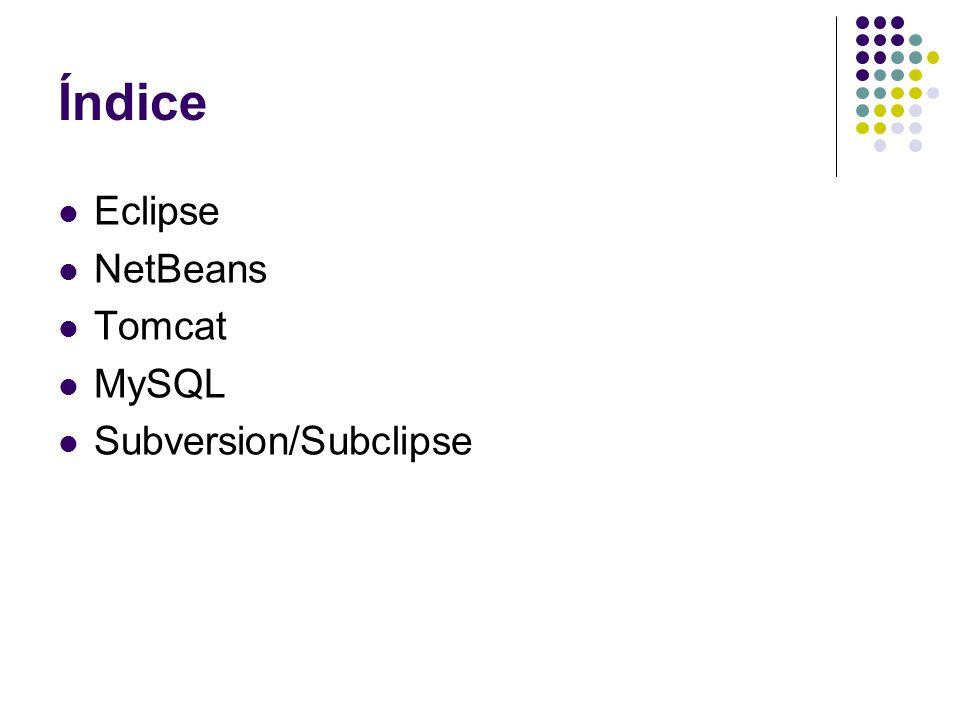Select the Eclipse bullet text
Viewport: 960px width, 720px height.
(157, 212)
